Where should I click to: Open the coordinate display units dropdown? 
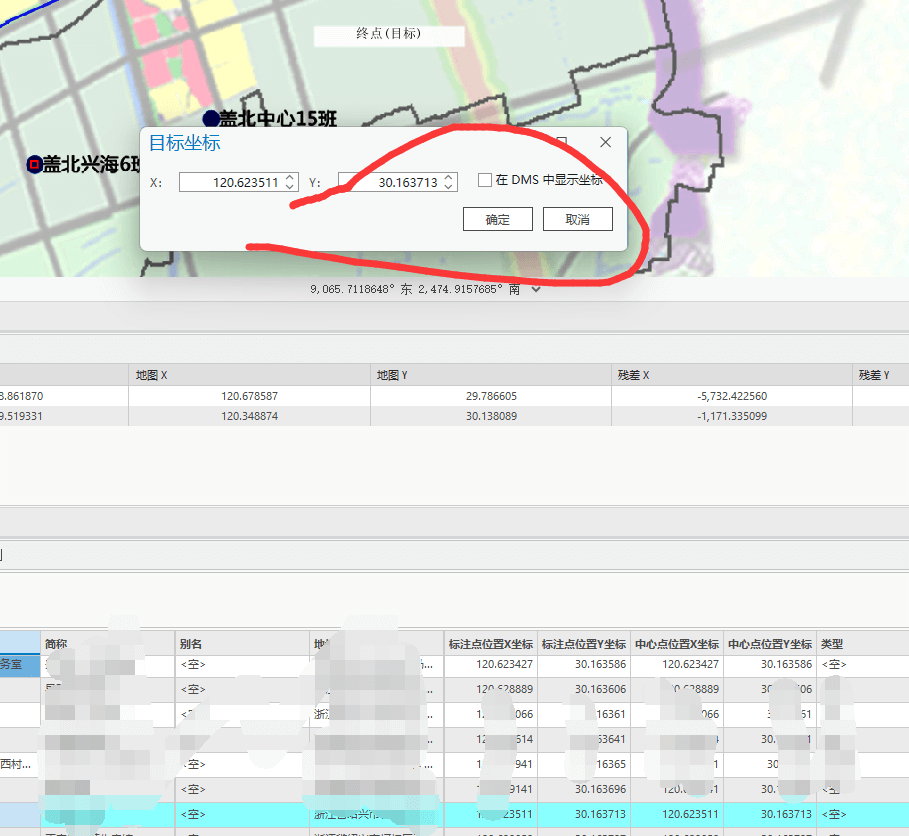click(537, 290)
